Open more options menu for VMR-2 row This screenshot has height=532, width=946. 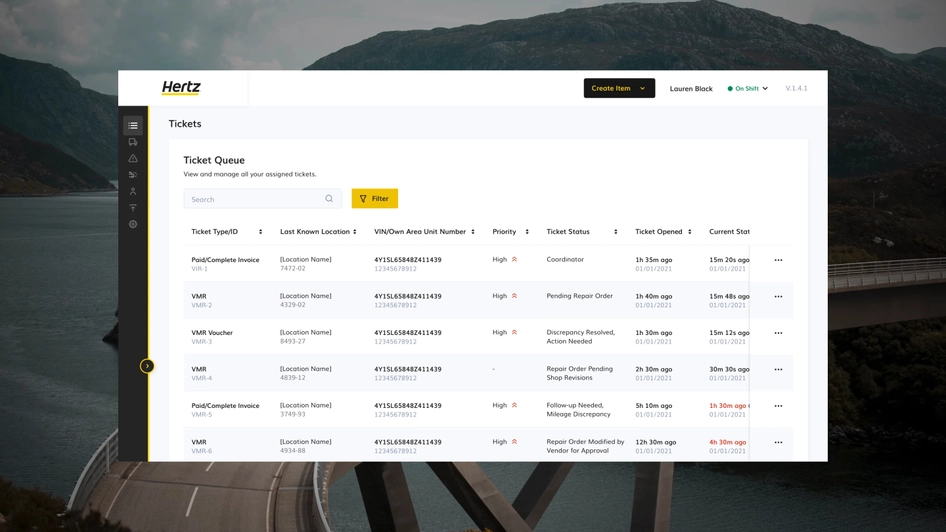tap(778, 297)
